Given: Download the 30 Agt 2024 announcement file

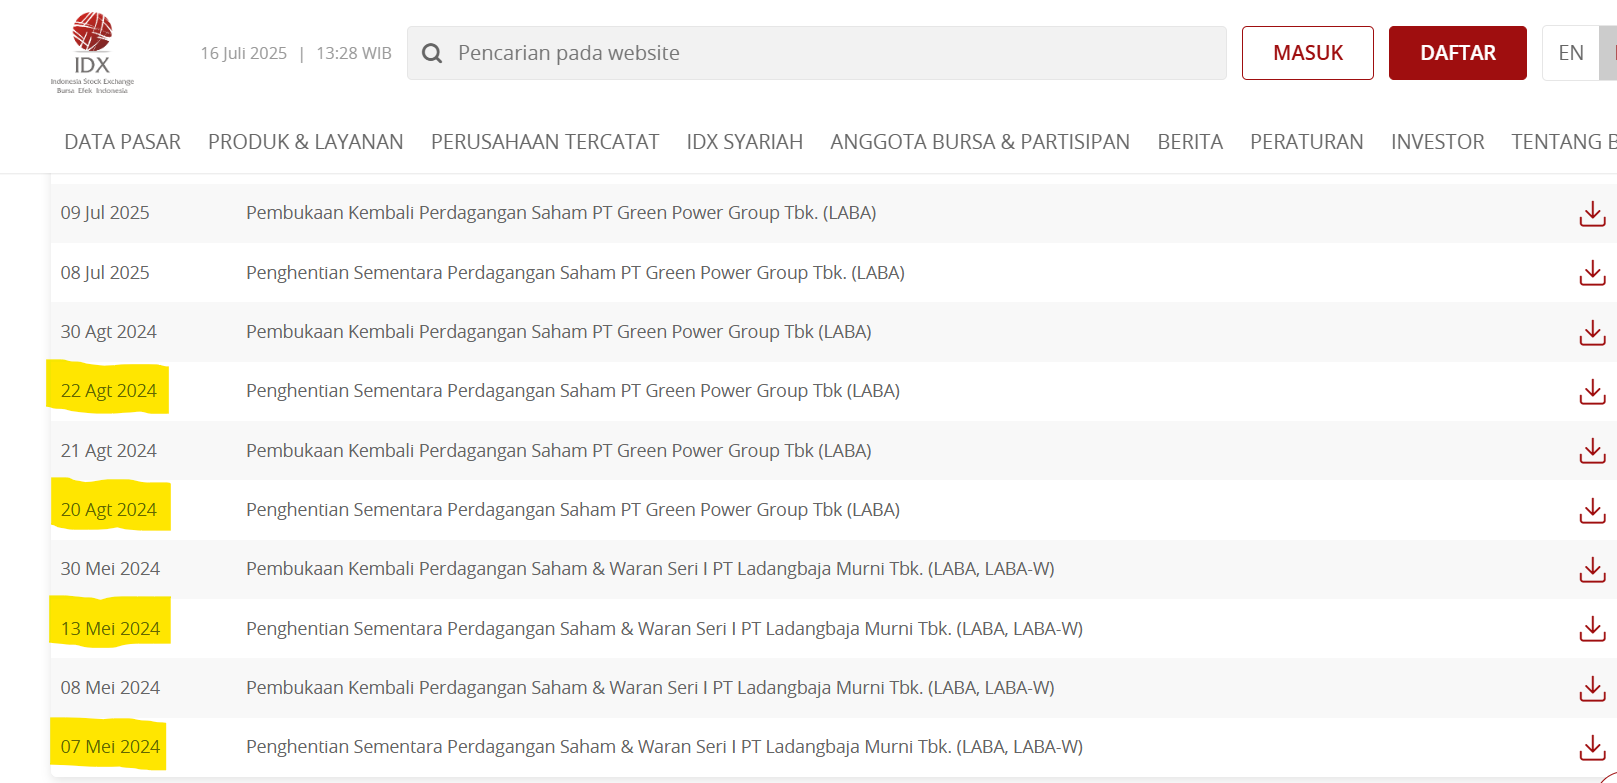Looking at the screenshot, I should 1592,332.
